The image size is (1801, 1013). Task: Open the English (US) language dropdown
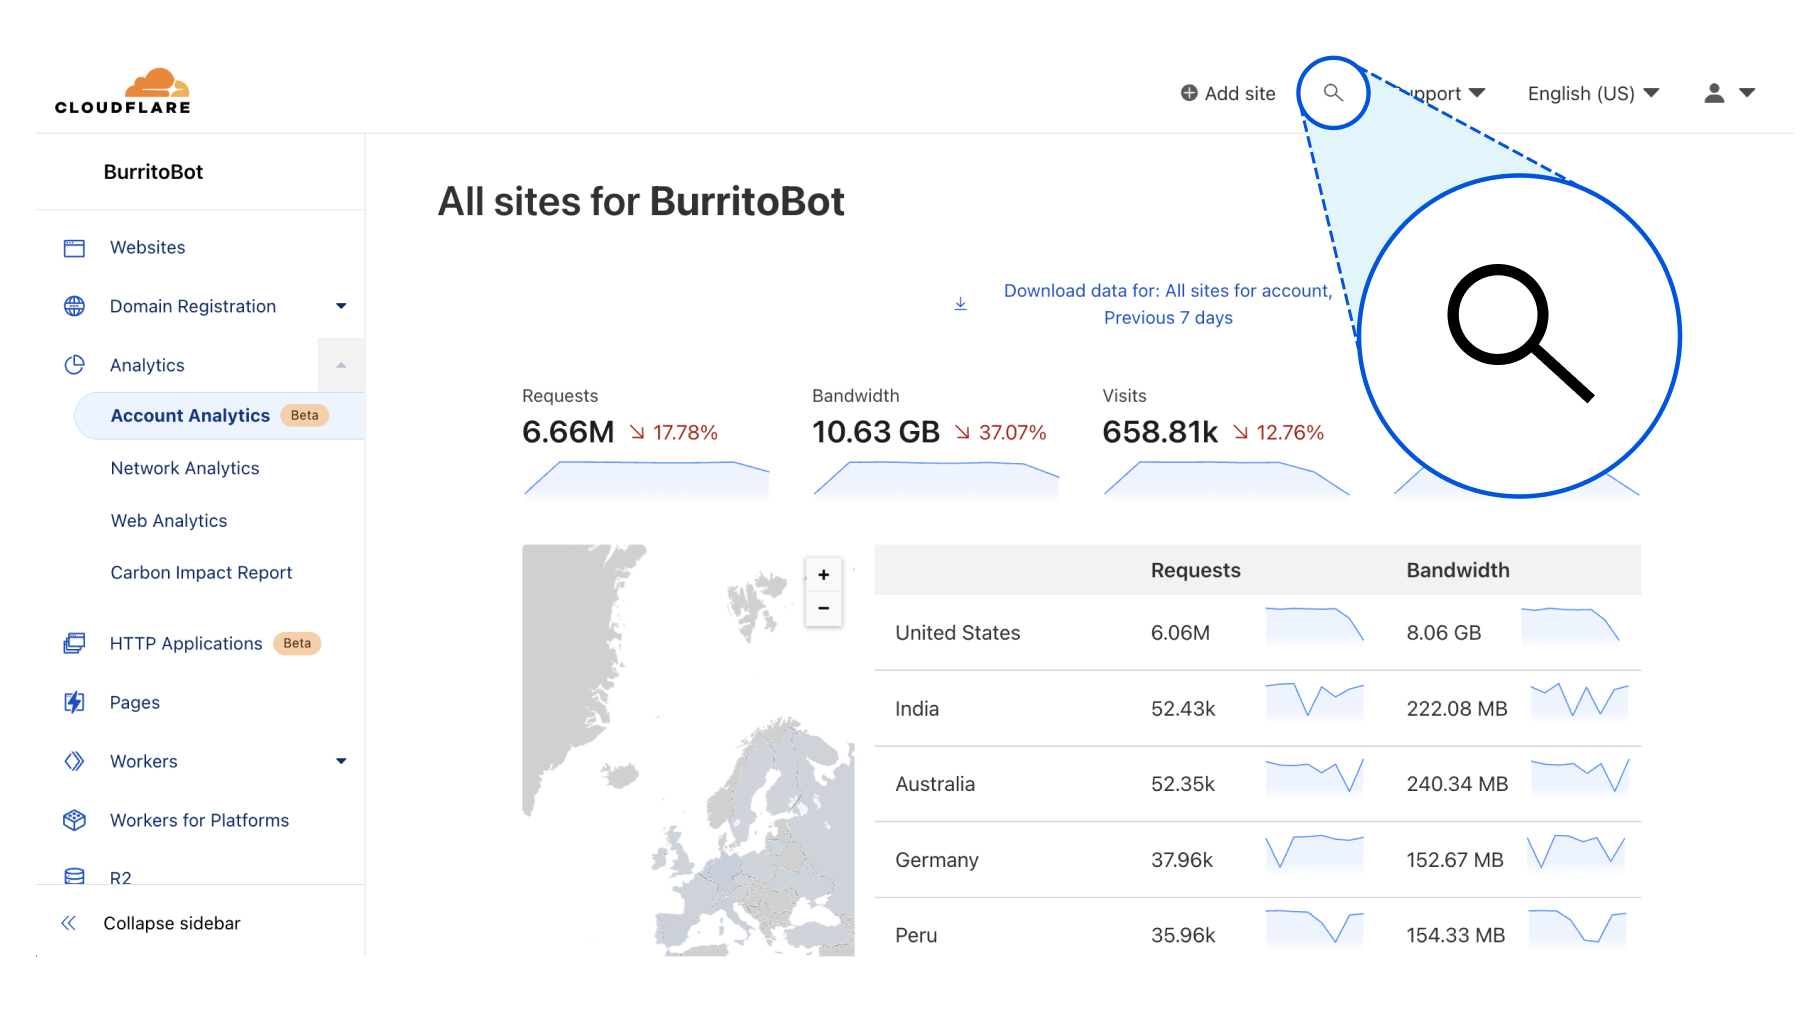click(x=1593, y=93)
